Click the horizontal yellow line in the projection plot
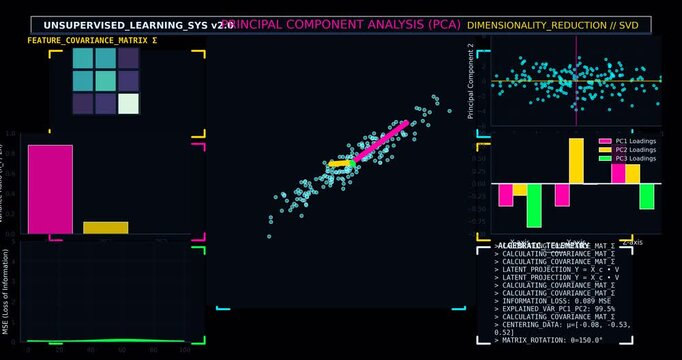Viewport: 682px width, 360px height. tap(576, 81)
